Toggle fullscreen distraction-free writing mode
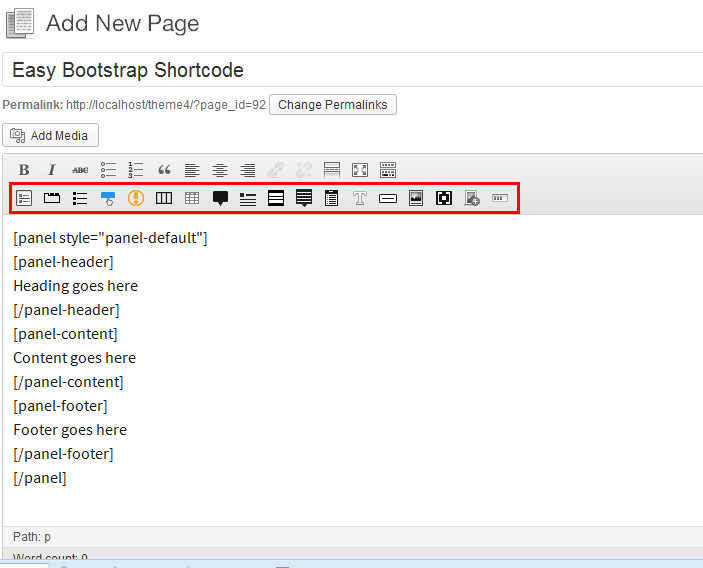Image resolution: width=703 pixels, height=568 pixels. click(x=360, y=170)
